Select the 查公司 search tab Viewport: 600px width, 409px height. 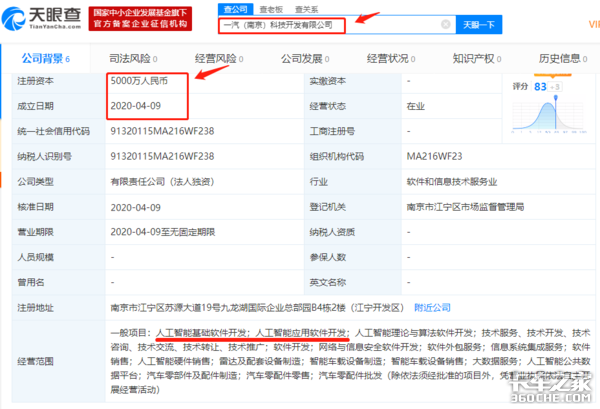click(235, 9)
